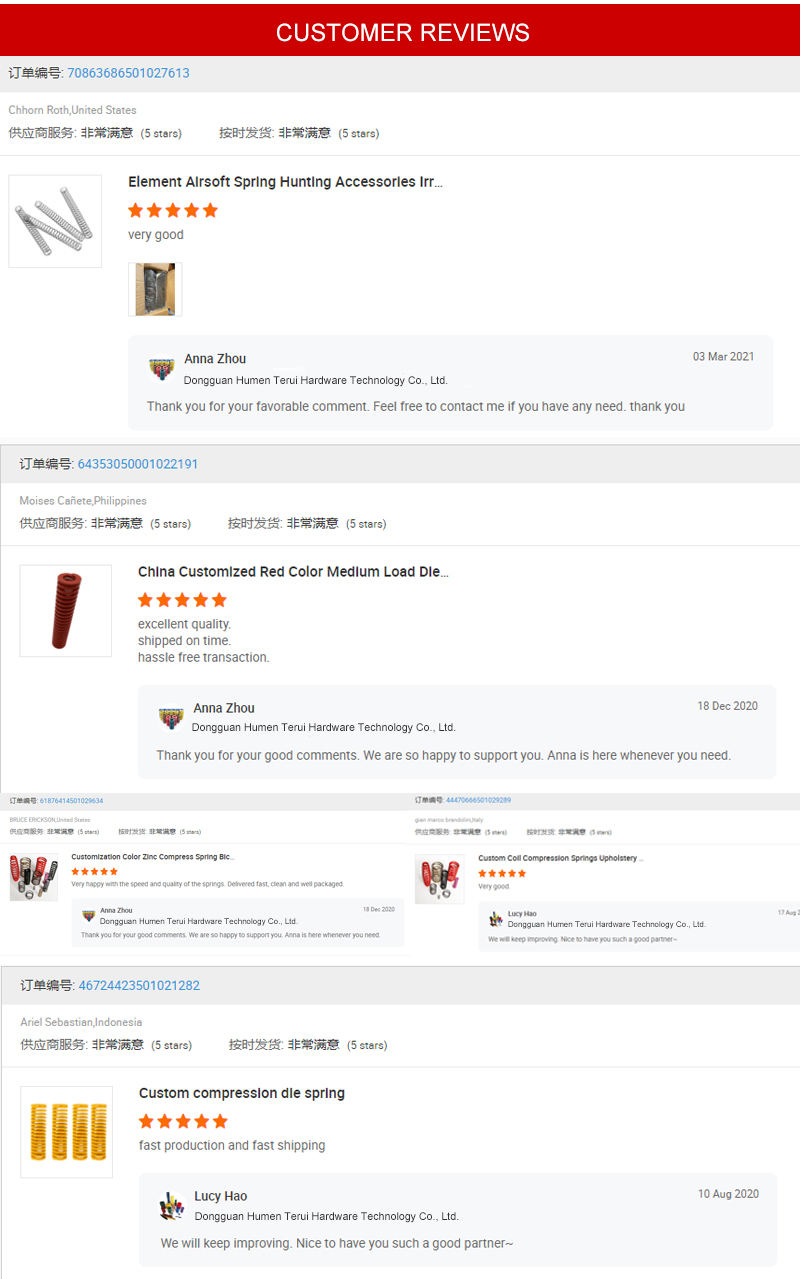This screenshot has height=1279, width=800.
Task: Open order number 64353050001022191 link
Action: [x=138, y=464]
